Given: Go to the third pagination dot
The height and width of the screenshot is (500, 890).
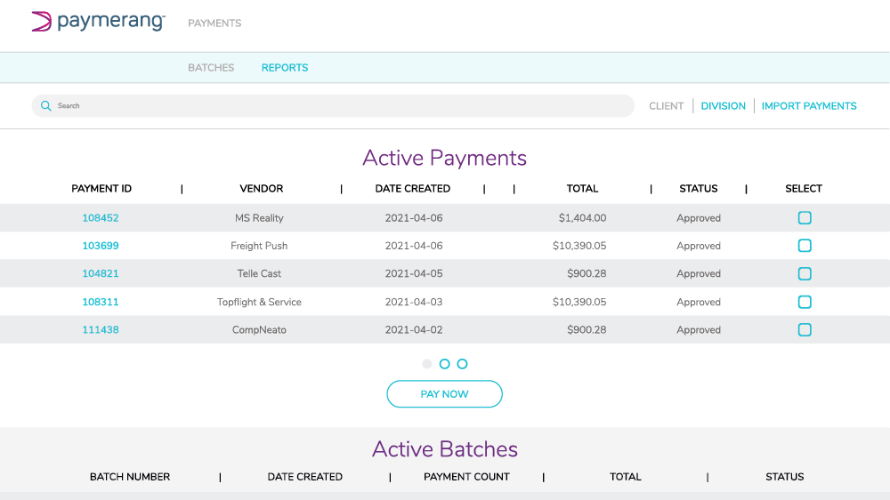Looking at the screenshot, I should [462, 364].
